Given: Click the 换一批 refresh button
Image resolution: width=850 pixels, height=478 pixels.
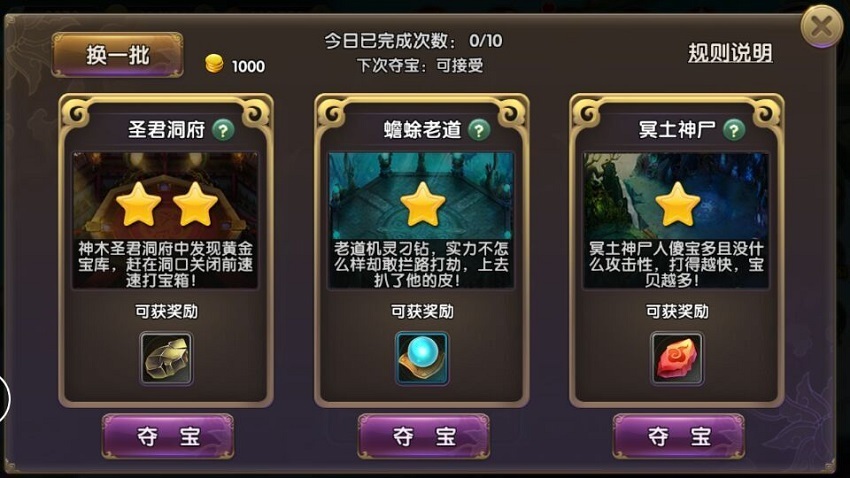Looking at the screenshot, I should pyautogui.click(x=117, y=55).
